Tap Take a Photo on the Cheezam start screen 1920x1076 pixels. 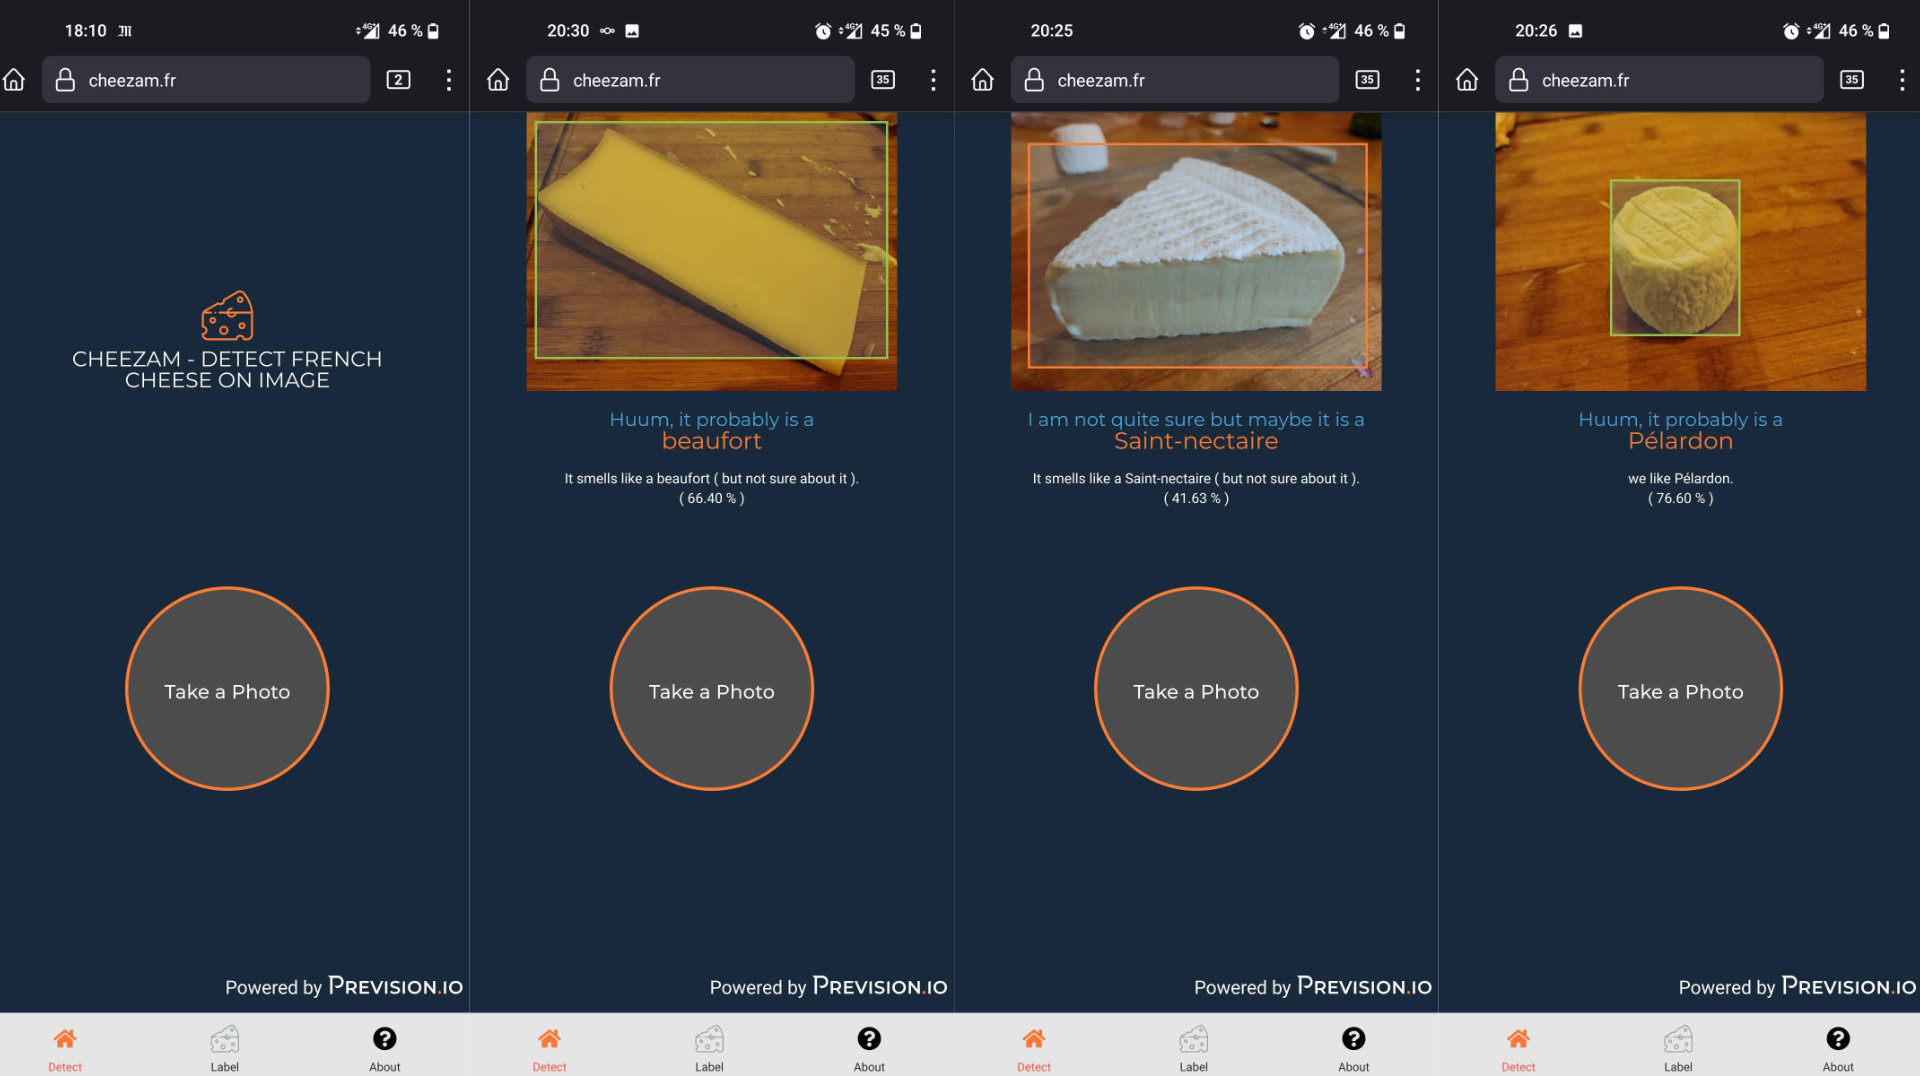227,689
